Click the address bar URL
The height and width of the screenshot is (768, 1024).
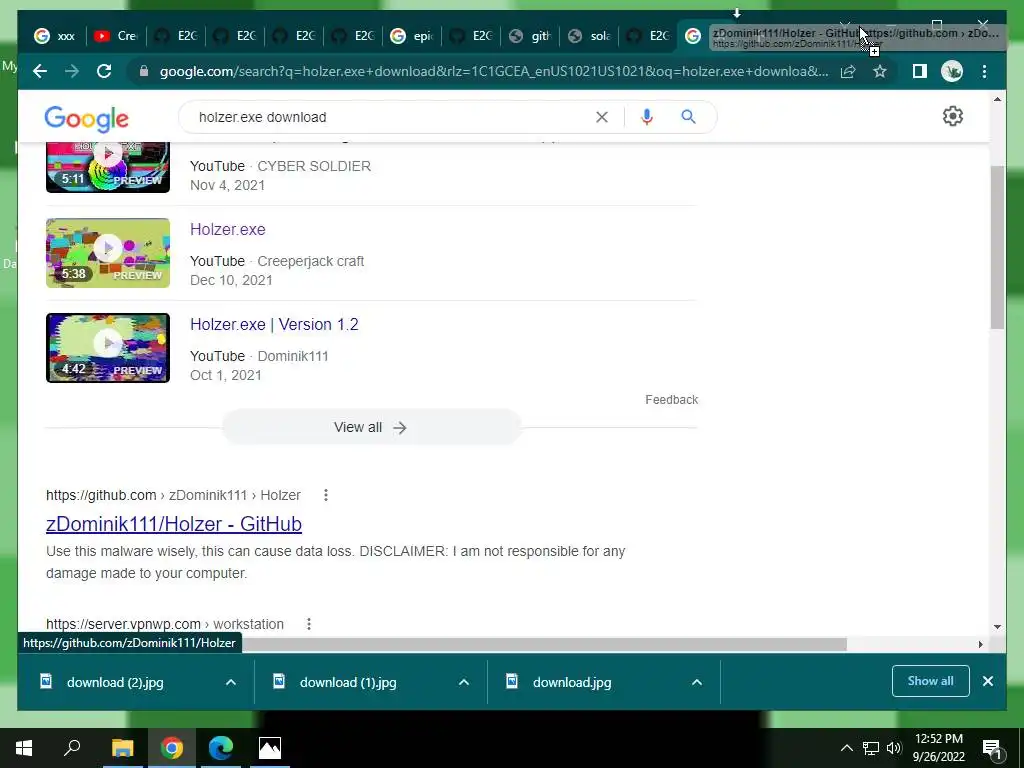click(494, 71)
